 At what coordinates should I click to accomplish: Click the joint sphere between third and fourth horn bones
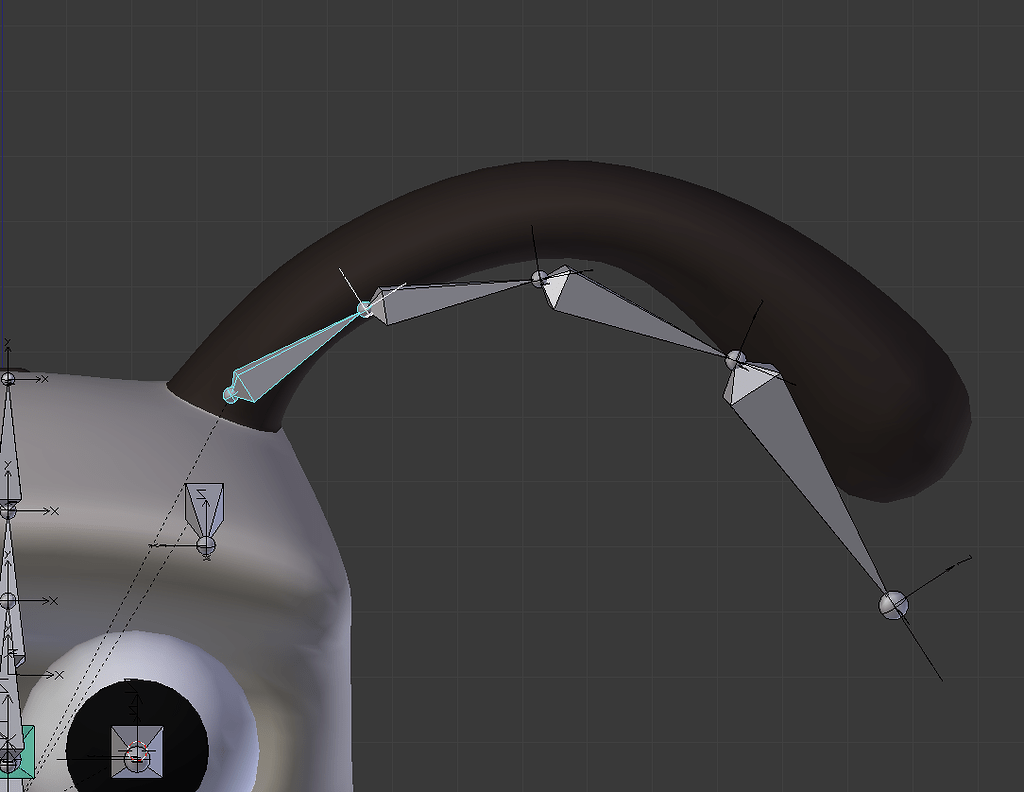tap(736, 360)
